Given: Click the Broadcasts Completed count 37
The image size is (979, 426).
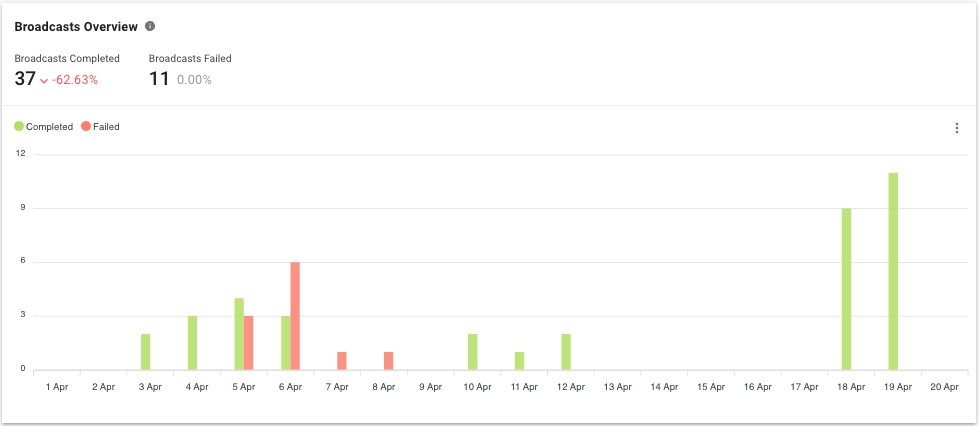Looking at the screenshot, I should [25, 79].
